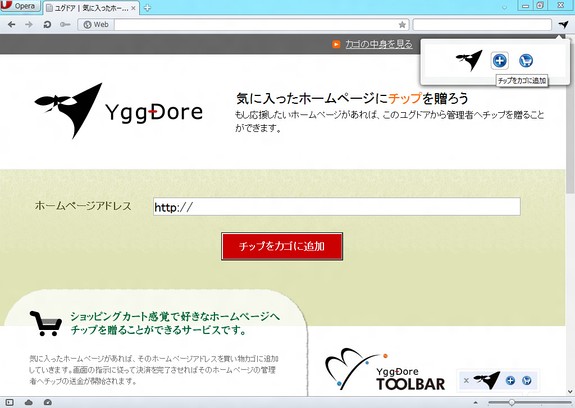Click the YggDore extension toolbar icon
The image size is (575, 408).
pyautogui.click(x=563, y=25)
